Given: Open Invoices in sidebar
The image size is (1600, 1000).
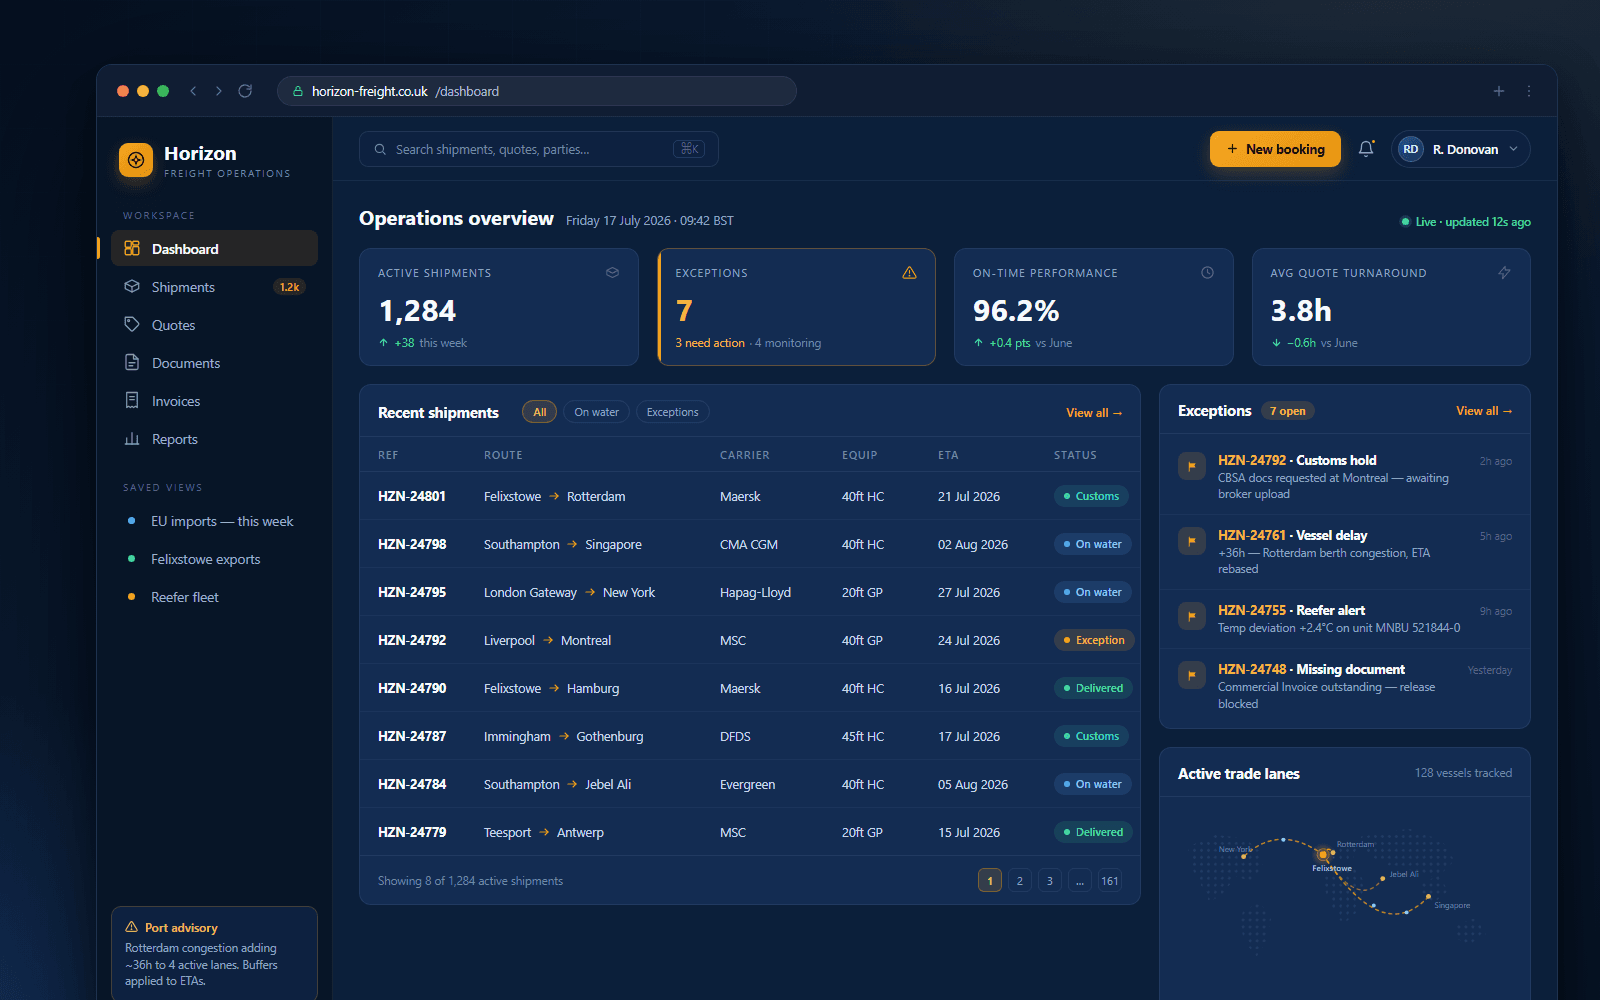Looking at the screenshot, I should [214, 401].
